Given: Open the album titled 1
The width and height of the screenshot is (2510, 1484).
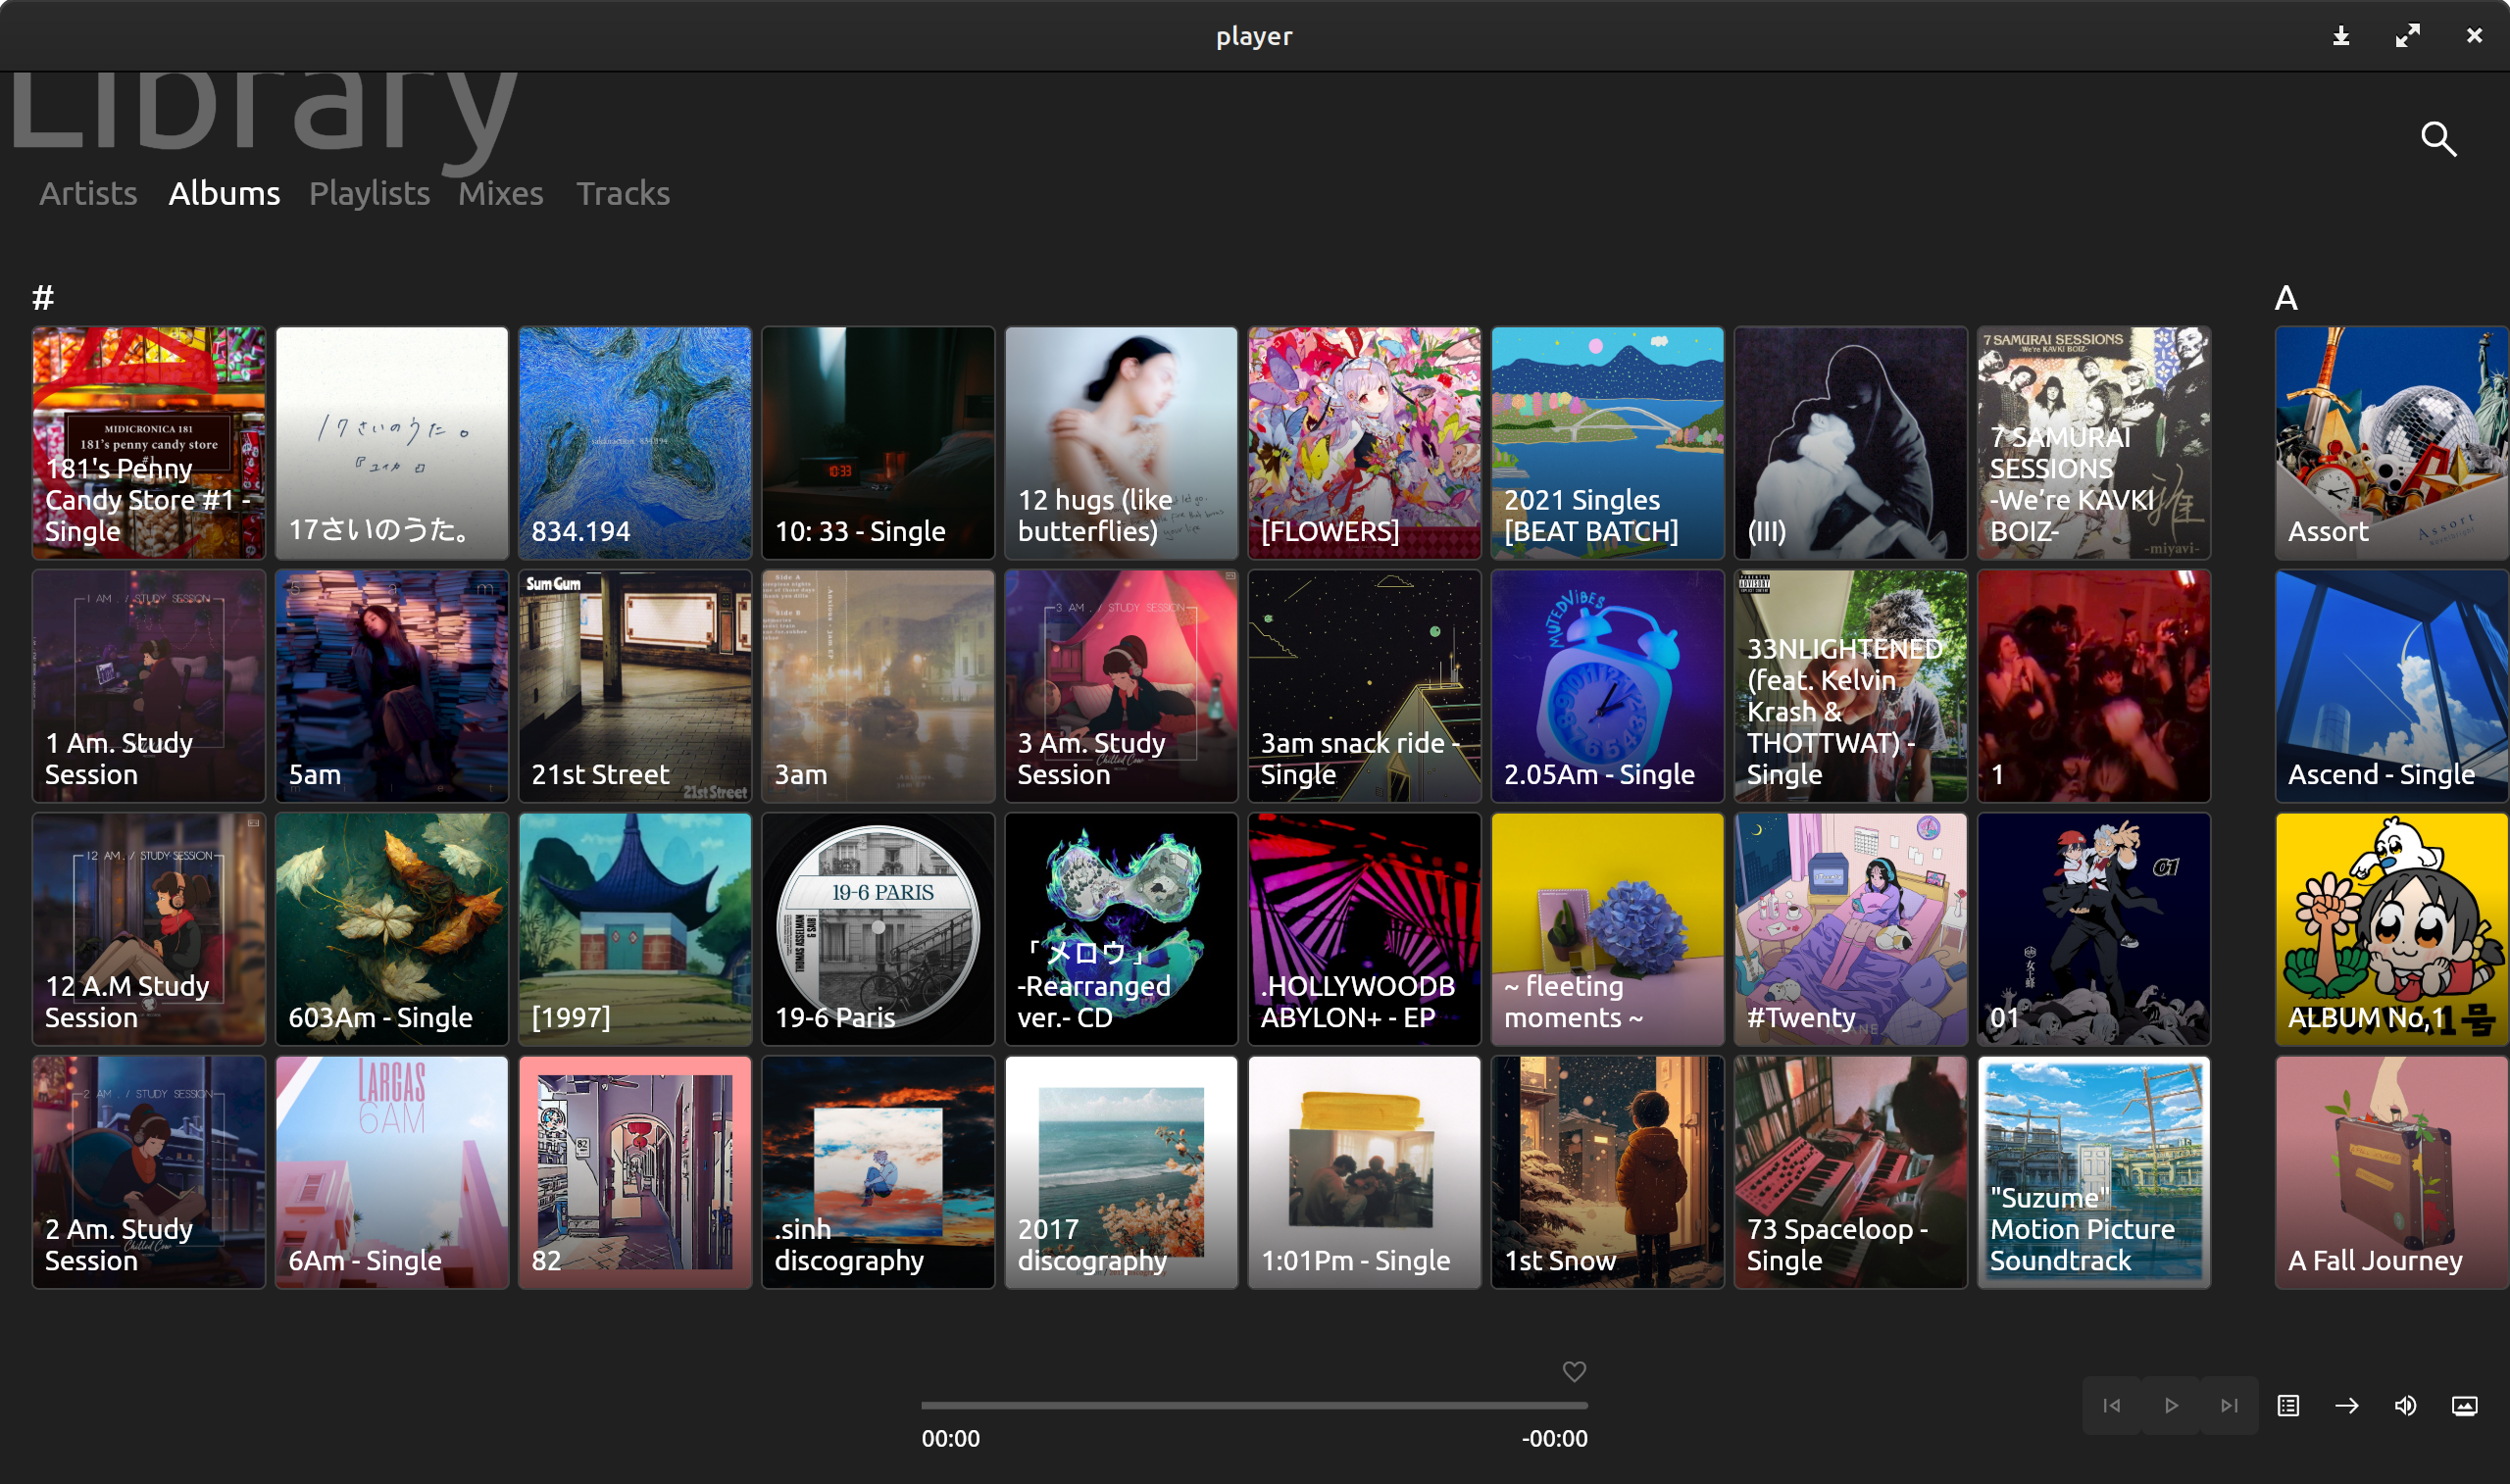Looking at the screenshot, I should 2093,686.
